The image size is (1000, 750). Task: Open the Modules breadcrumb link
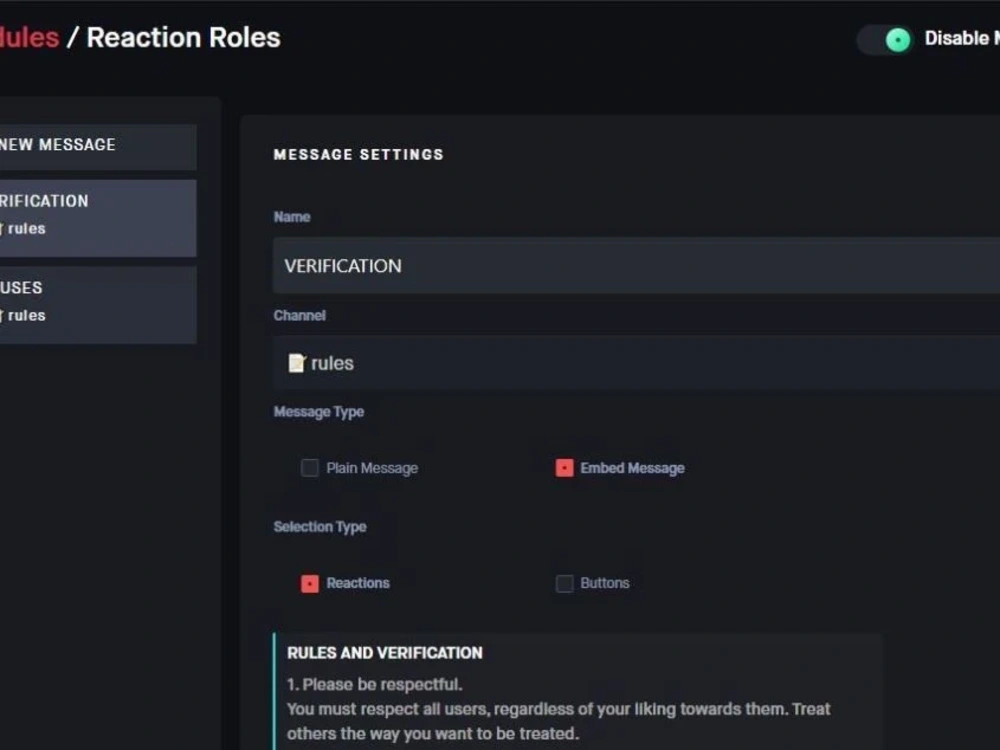point(30,37)
